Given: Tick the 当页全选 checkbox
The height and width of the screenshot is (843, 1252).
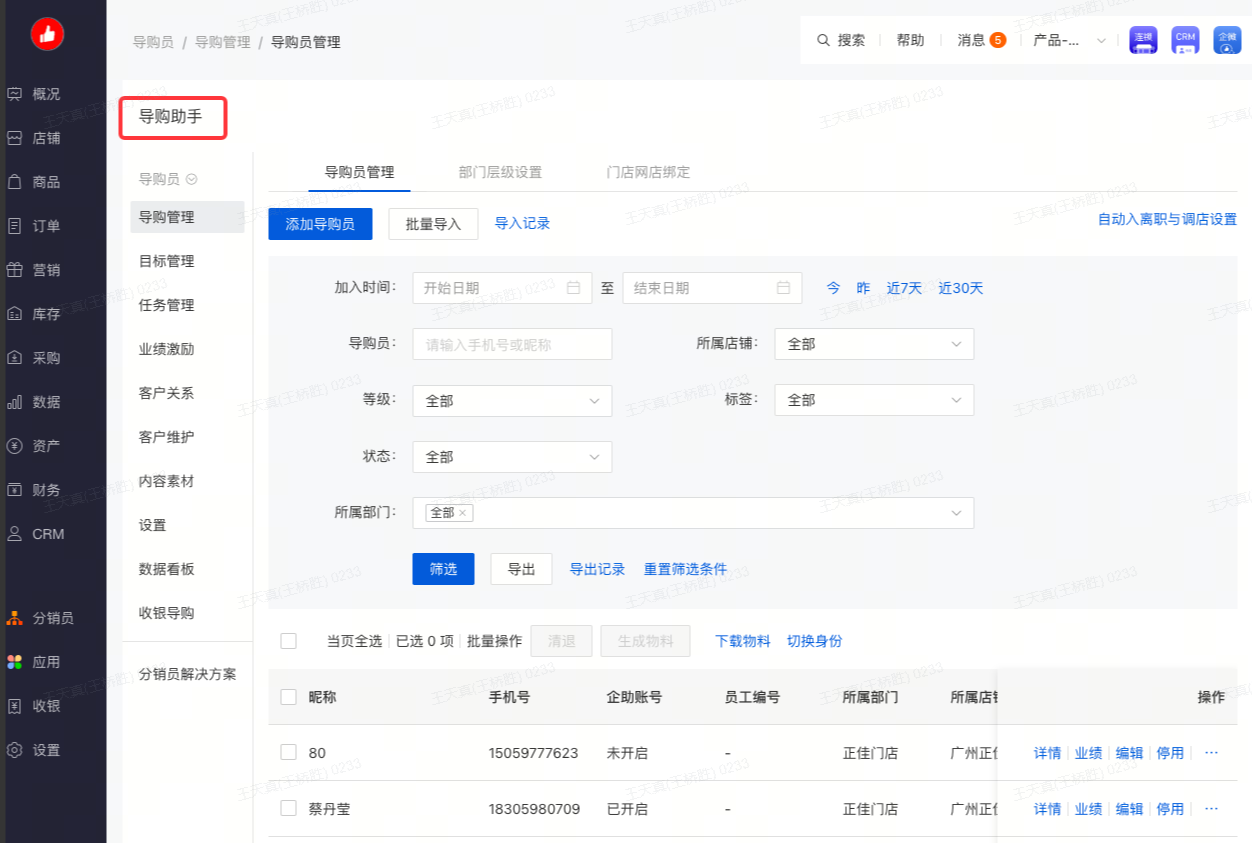Looking at the screenshot, I should pyautogui.click(x=289, y=641).
